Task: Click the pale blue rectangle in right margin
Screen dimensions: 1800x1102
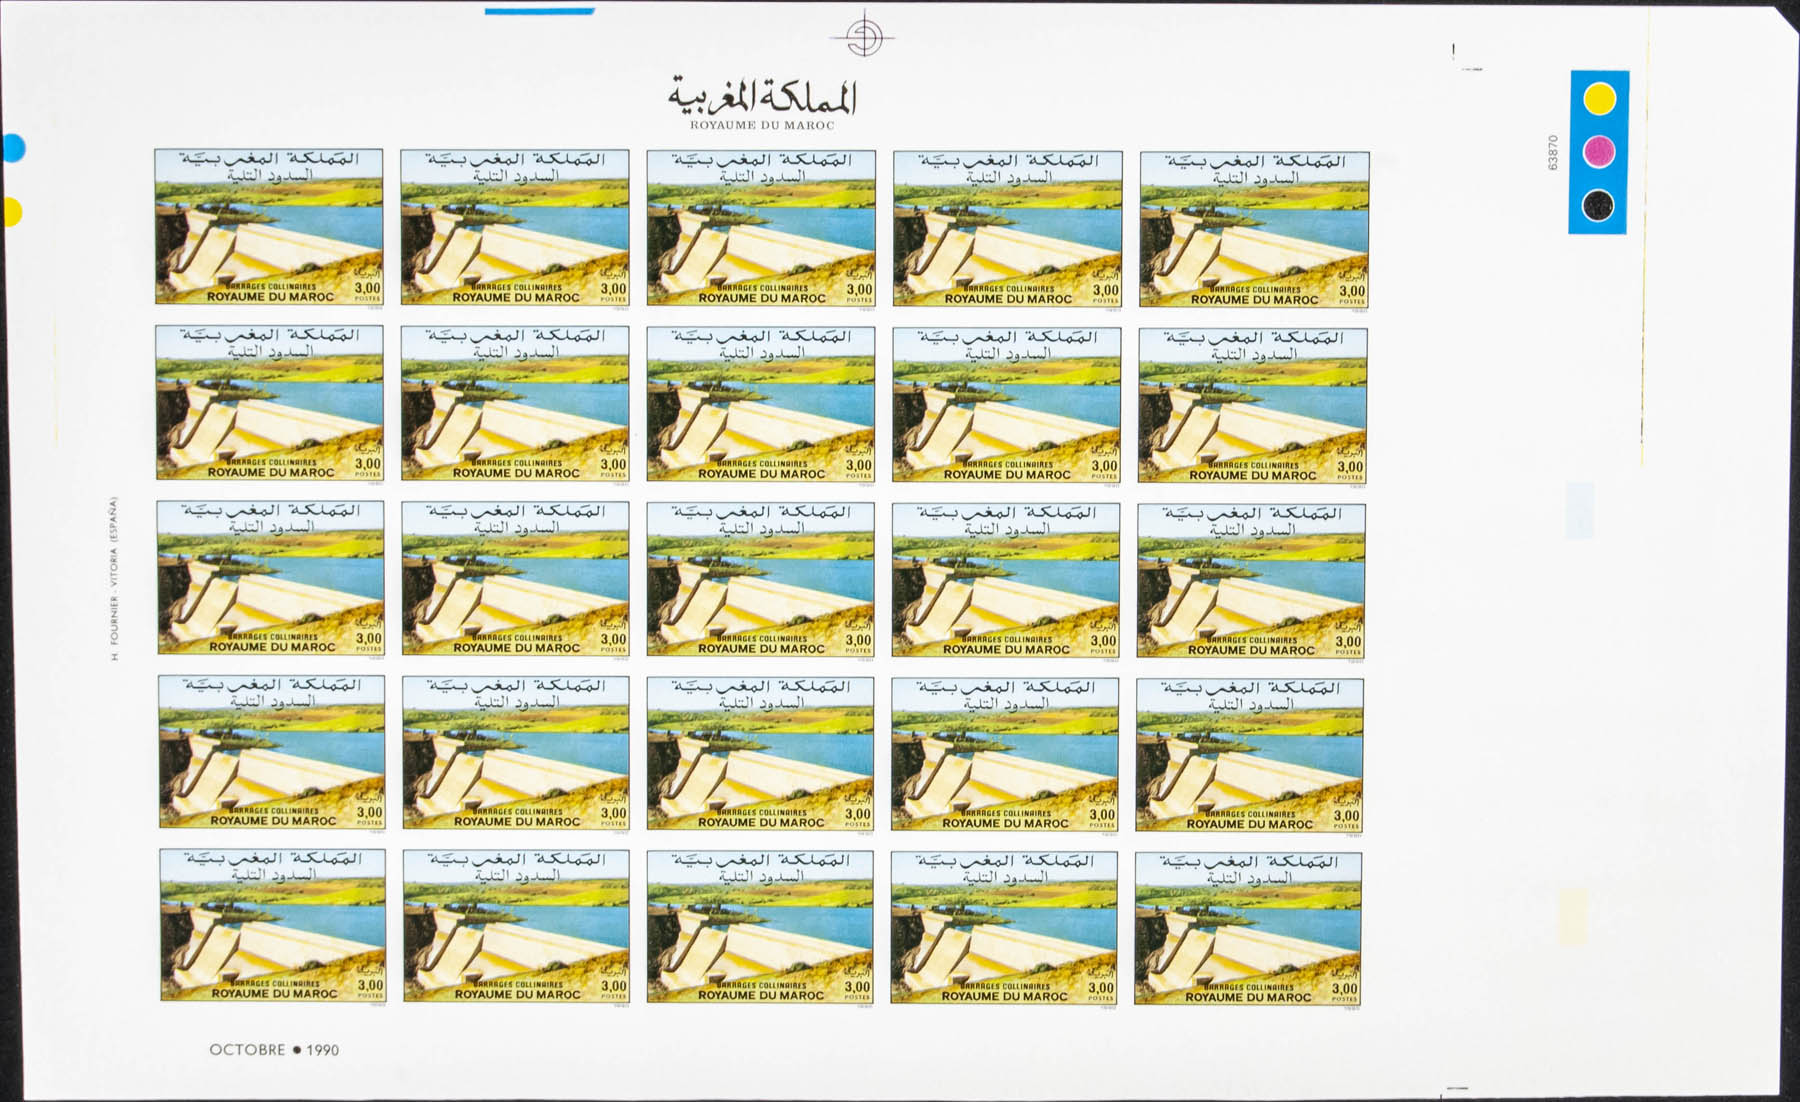Action: click(x=1579, y=510)
